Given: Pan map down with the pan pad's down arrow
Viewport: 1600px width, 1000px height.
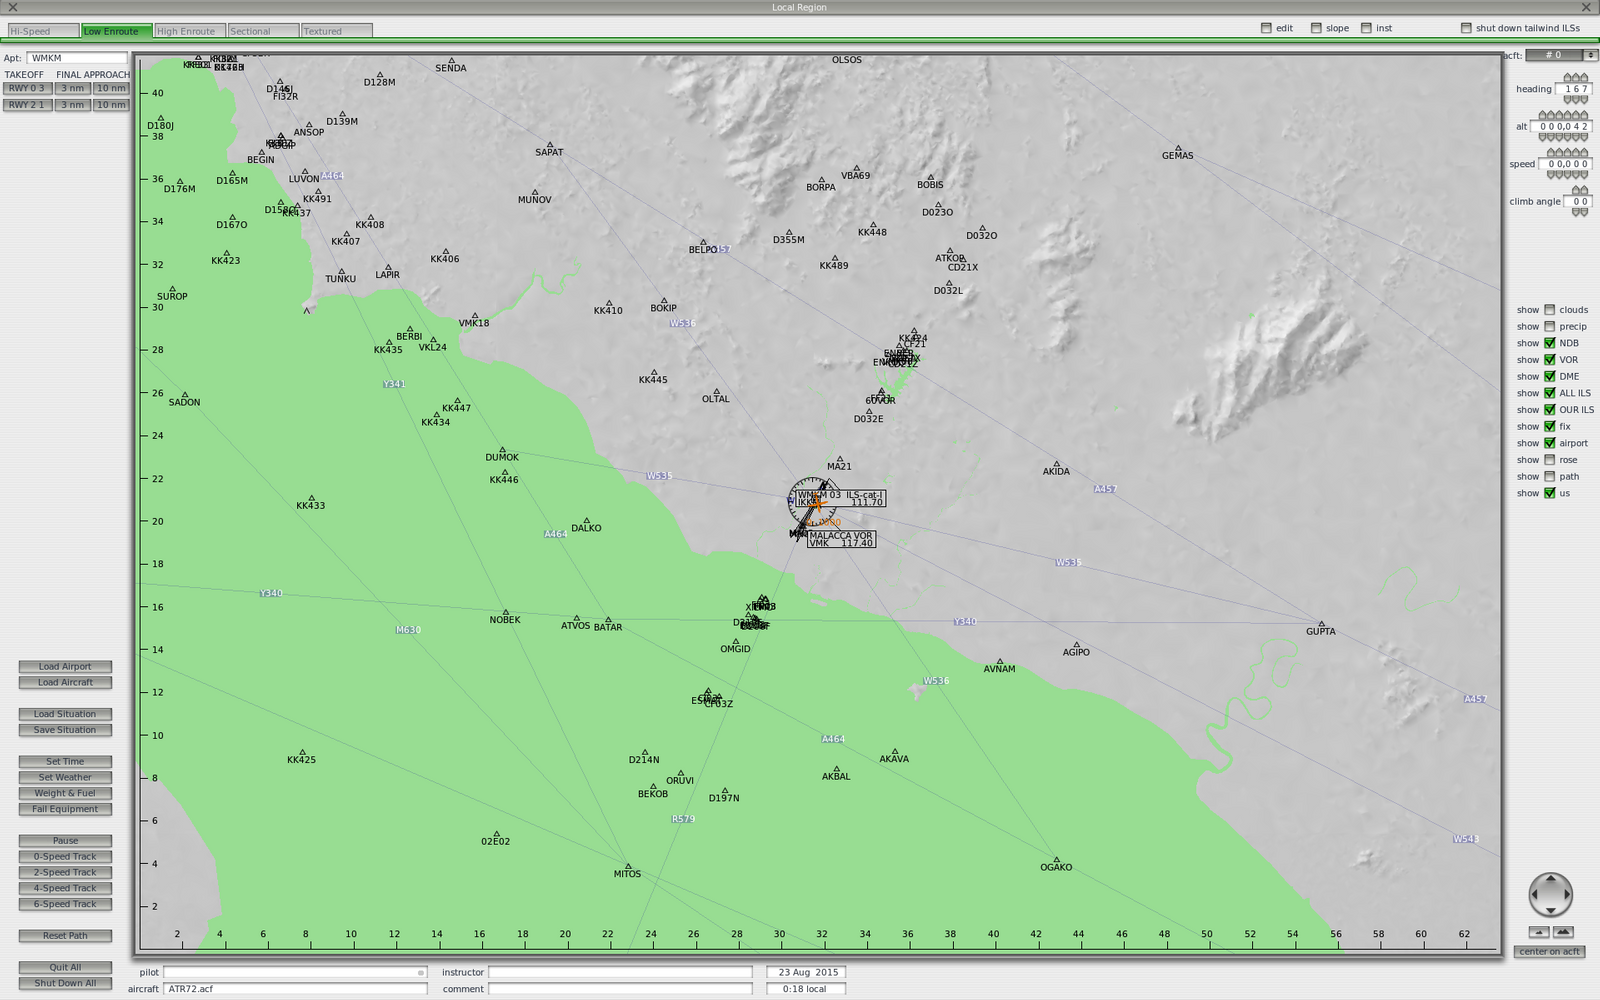Looking at the screenshot, I should 1551,910.
